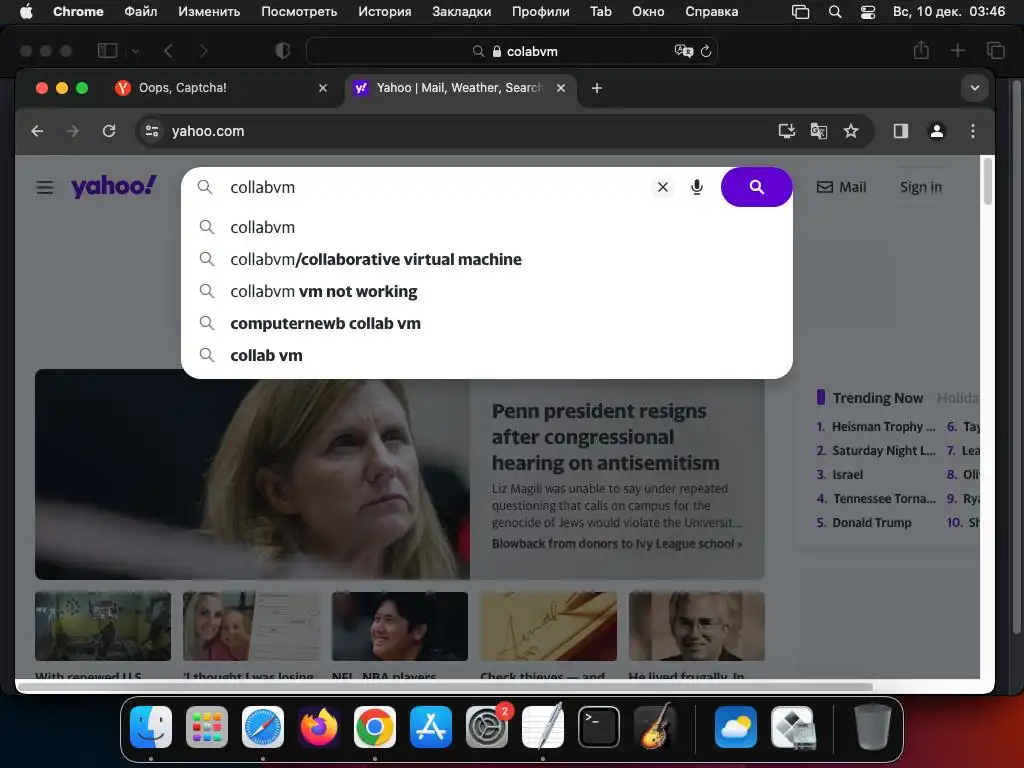1024x768 pixels.
Task: Switch to the Oops, Captcha! tab
Action: pyautogui.click(x=220, y=88)
